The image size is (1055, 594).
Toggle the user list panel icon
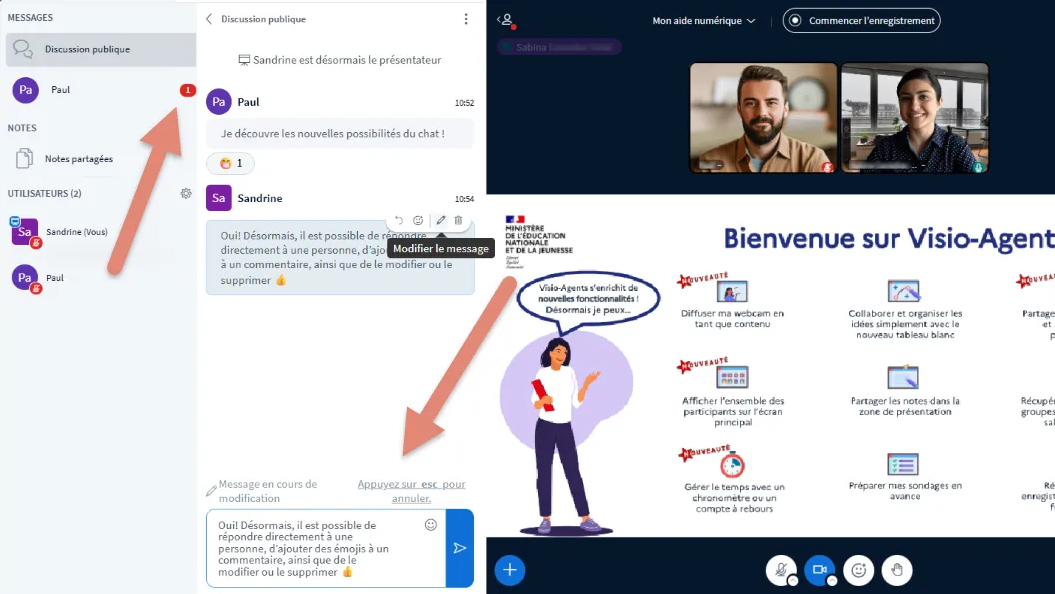(x=506, y=20)
